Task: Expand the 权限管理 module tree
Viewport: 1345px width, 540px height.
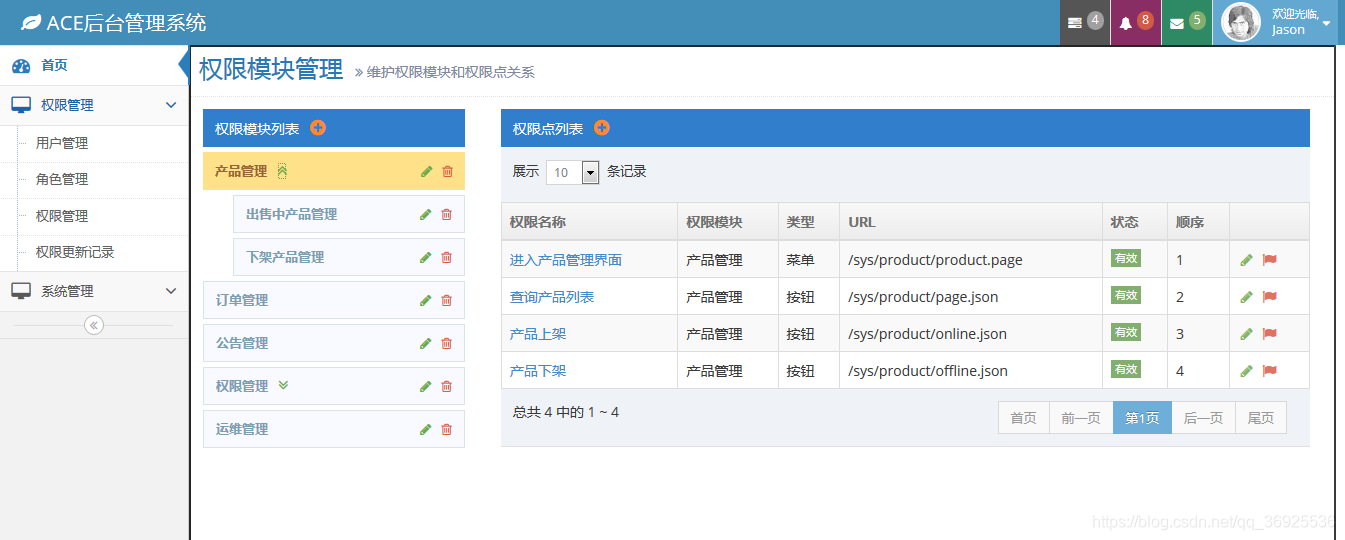Action: (x=283, y=385)
